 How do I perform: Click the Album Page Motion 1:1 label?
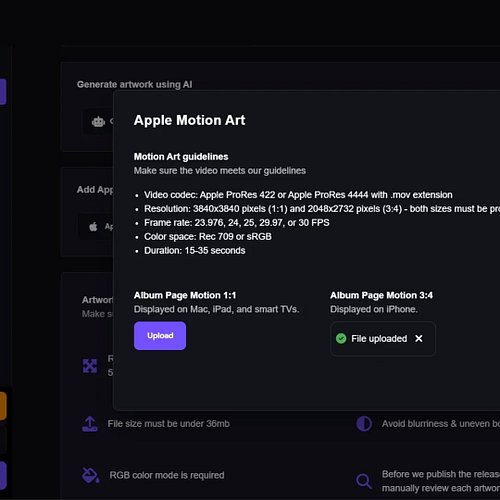185,295
